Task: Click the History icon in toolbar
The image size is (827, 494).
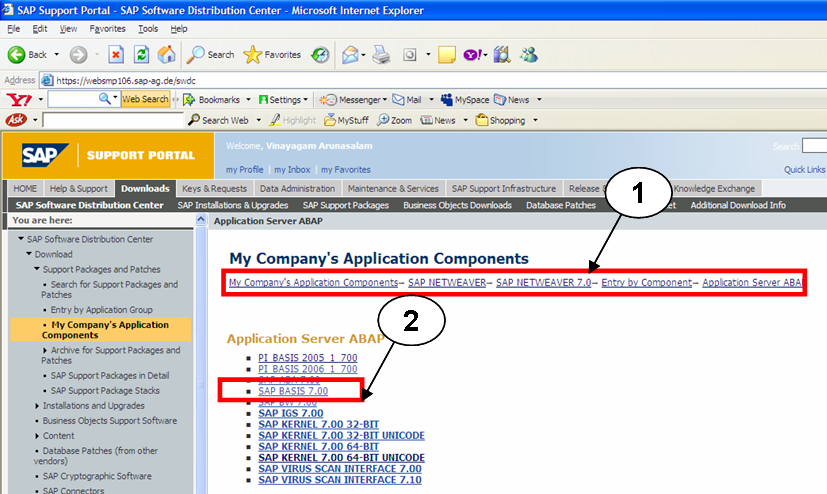Action: 320,54
